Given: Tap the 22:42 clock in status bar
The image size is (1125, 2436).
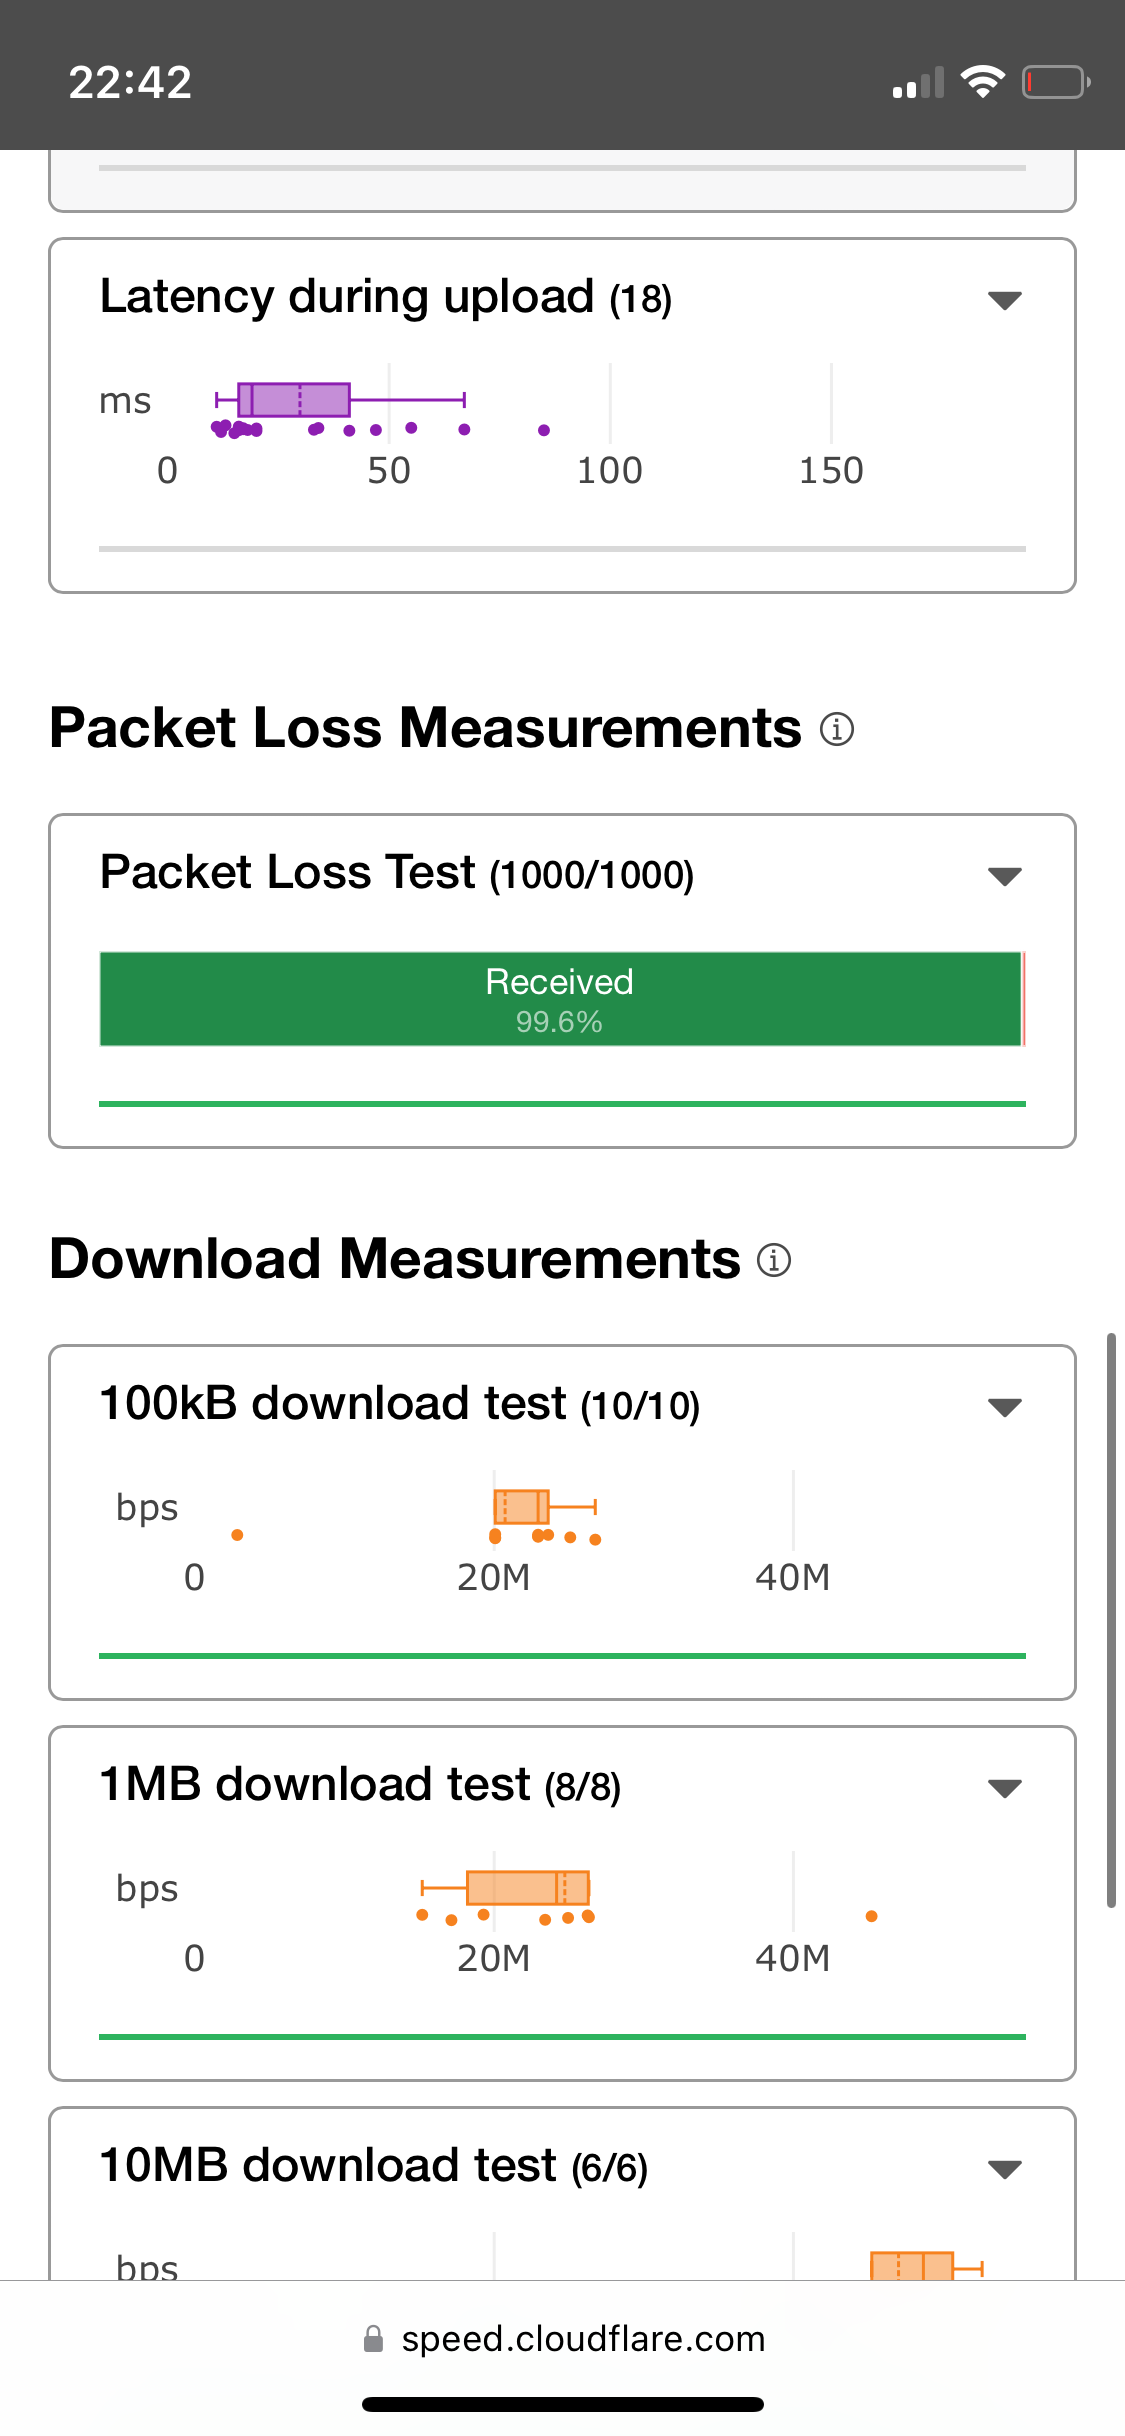Looking at the screenshot, I should coord(130,82).
